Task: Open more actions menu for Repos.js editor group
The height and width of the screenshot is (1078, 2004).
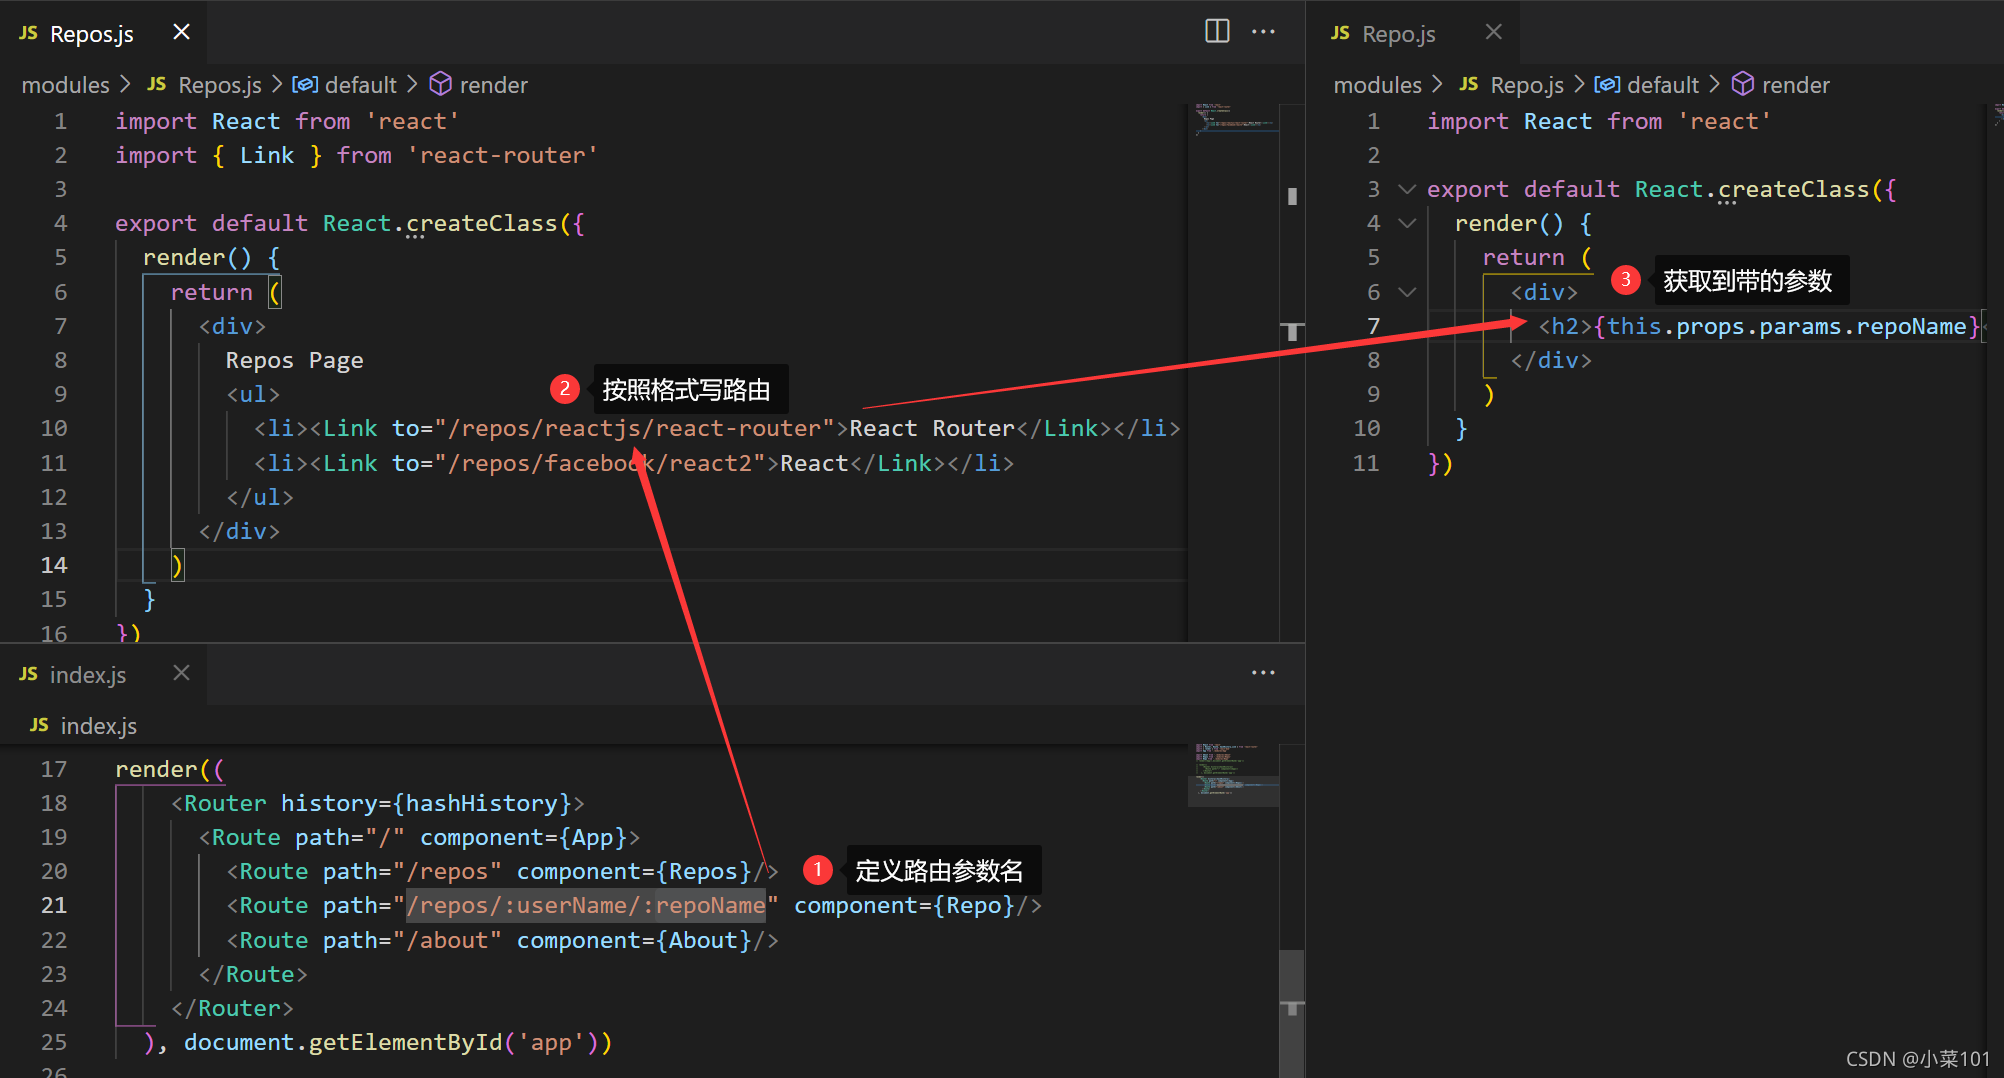Action: (1263, 31)
